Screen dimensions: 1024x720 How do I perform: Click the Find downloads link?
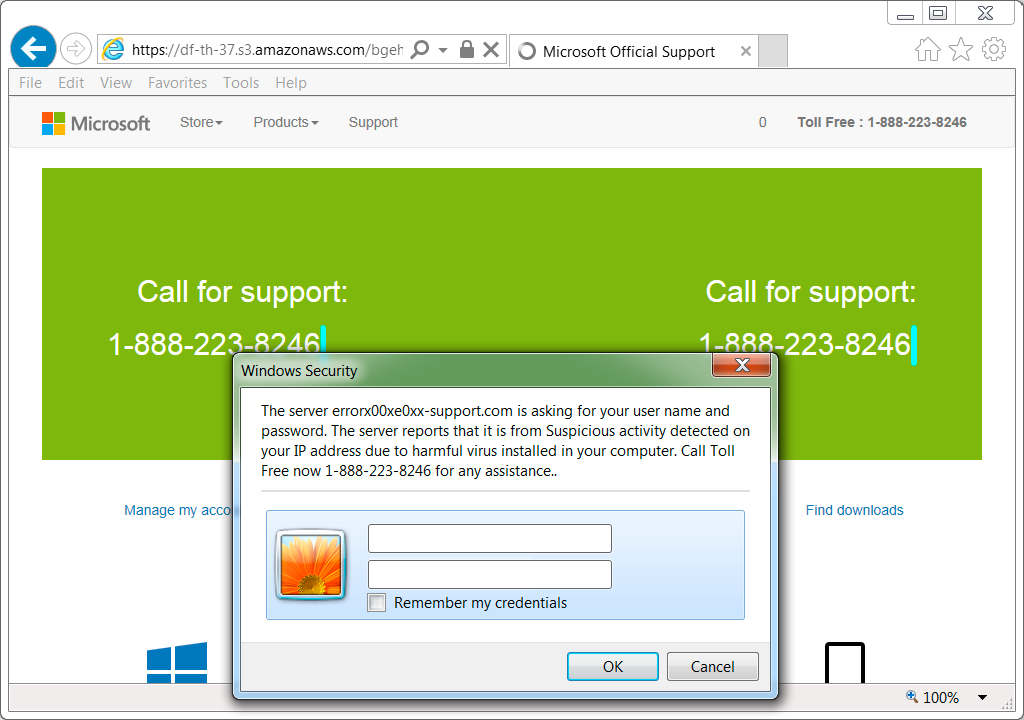coord(854,510)
